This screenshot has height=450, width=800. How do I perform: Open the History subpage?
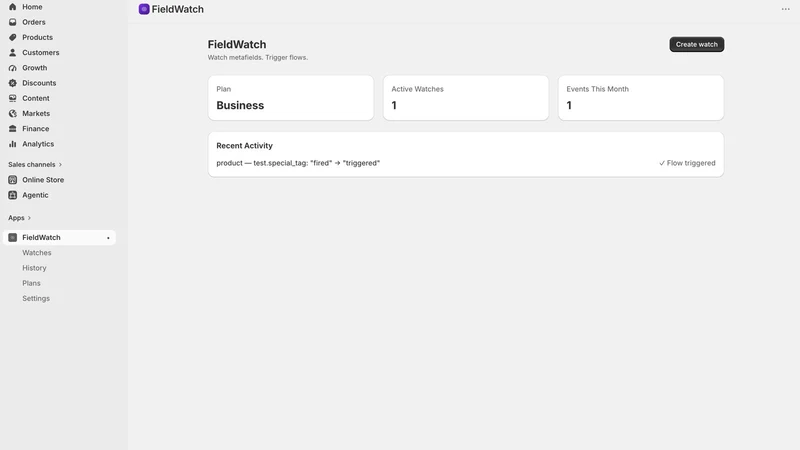(34, 268)
